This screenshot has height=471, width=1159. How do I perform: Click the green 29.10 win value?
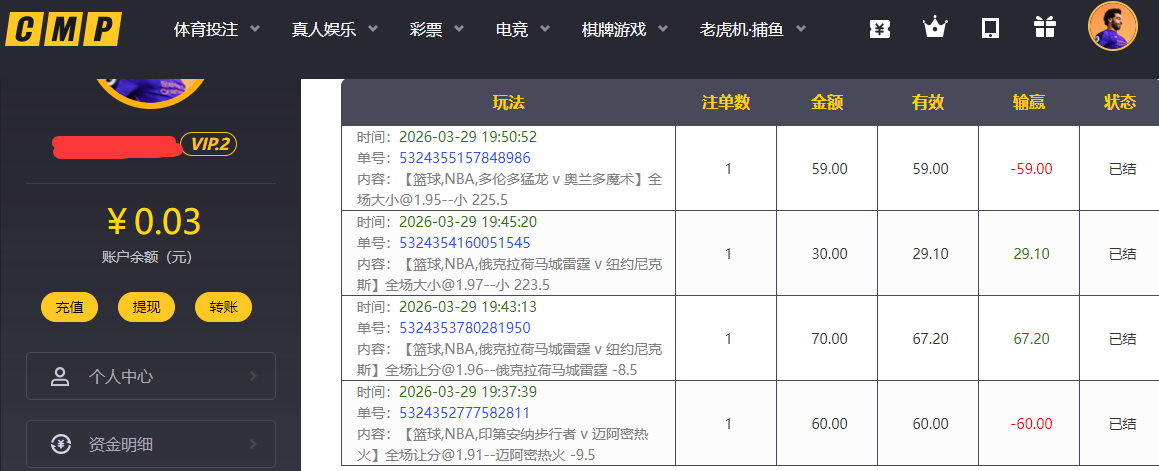[1031, 254]
